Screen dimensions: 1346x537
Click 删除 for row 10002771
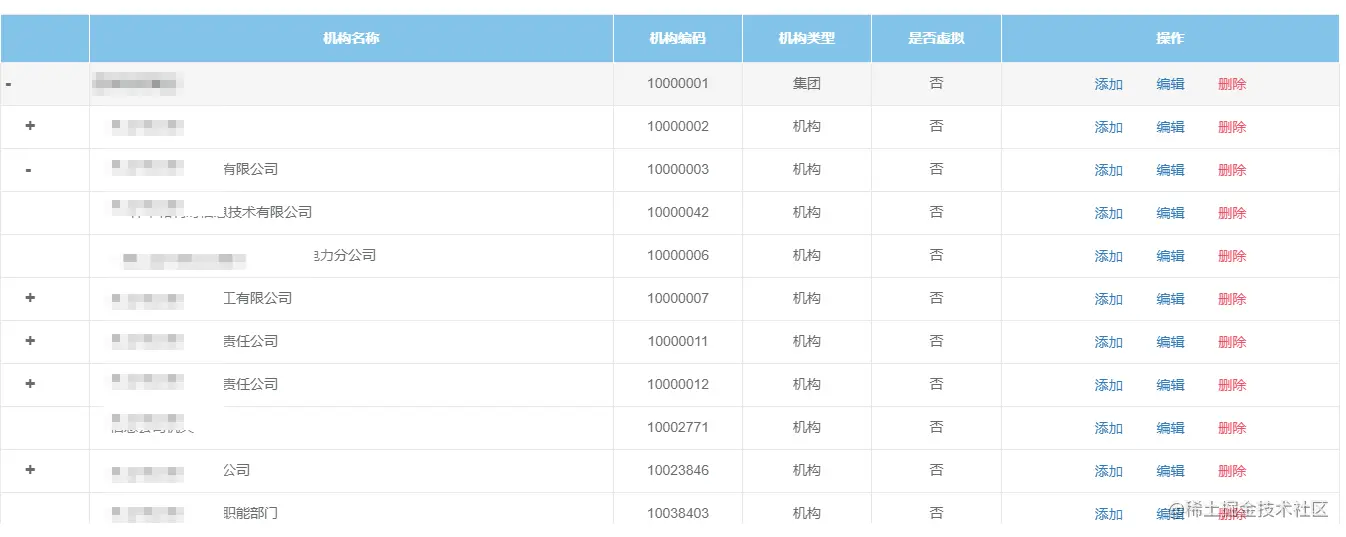[1232, 429]
